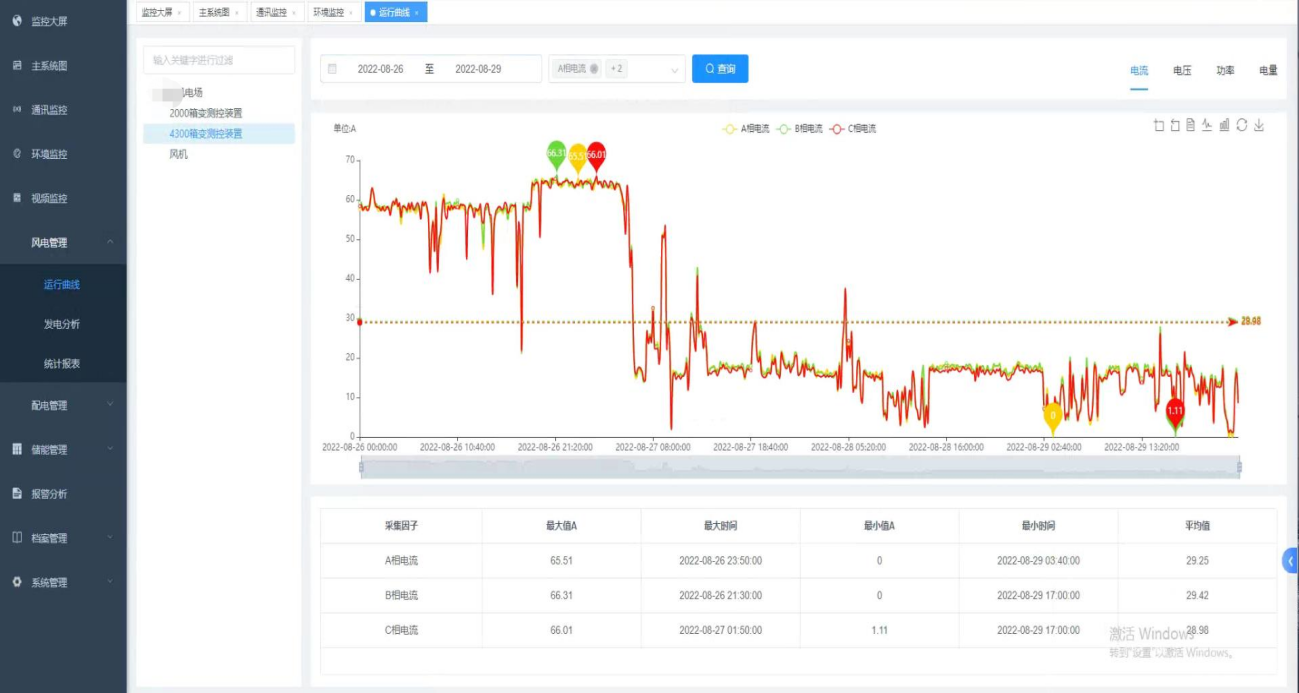Switch chart to line type via toolbox icon
Screen dimensions: 1299x693
[x=1206, y=125]
